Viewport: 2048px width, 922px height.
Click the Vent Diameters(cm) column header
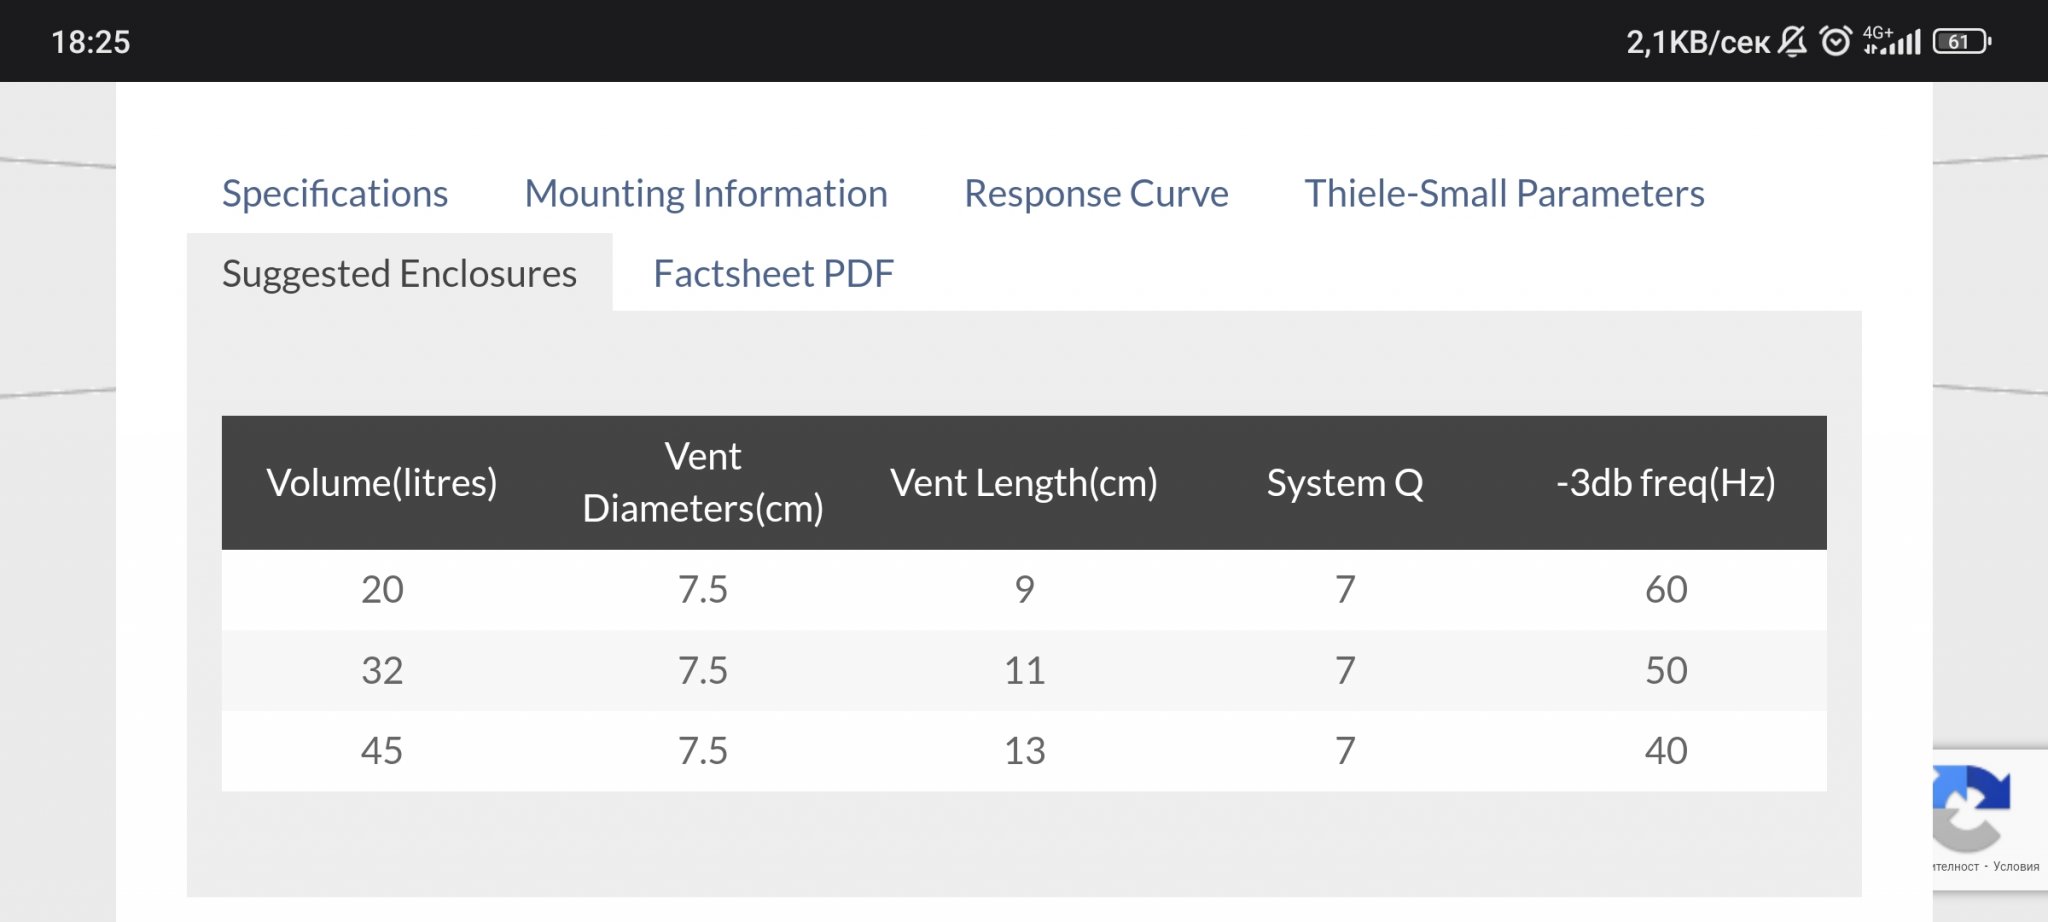point(703,483)
